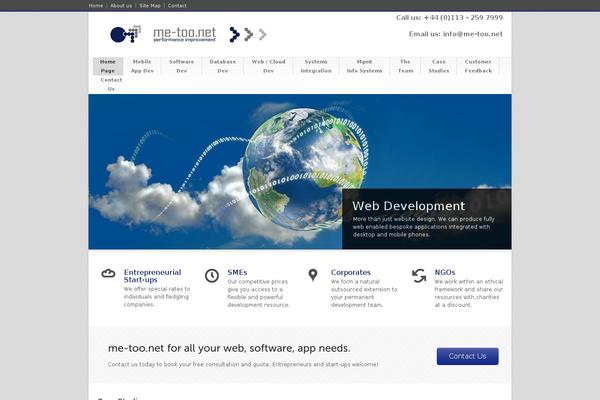
Task: Click the map pin icon beside Corporates
Action: [x=313, y=275]
